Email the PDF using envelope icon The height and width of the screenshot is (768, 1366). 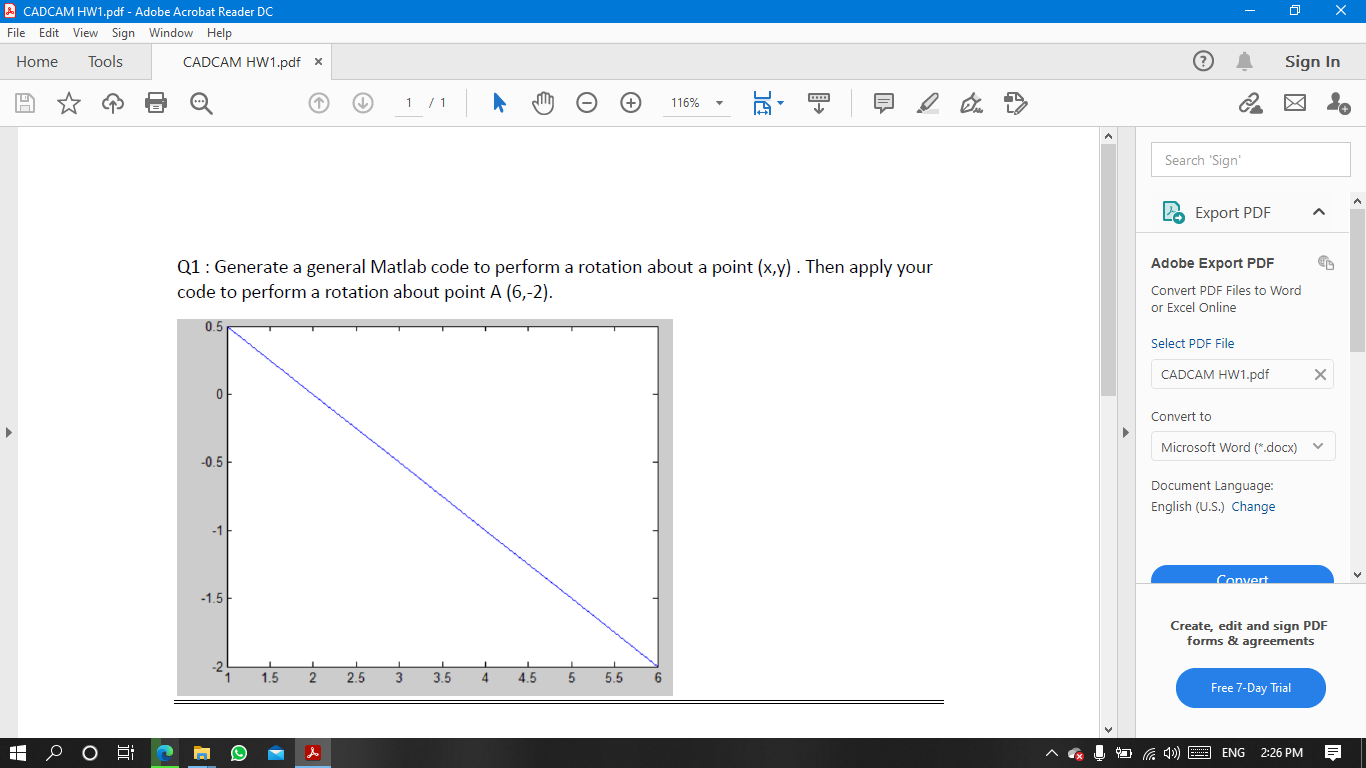1297,103
